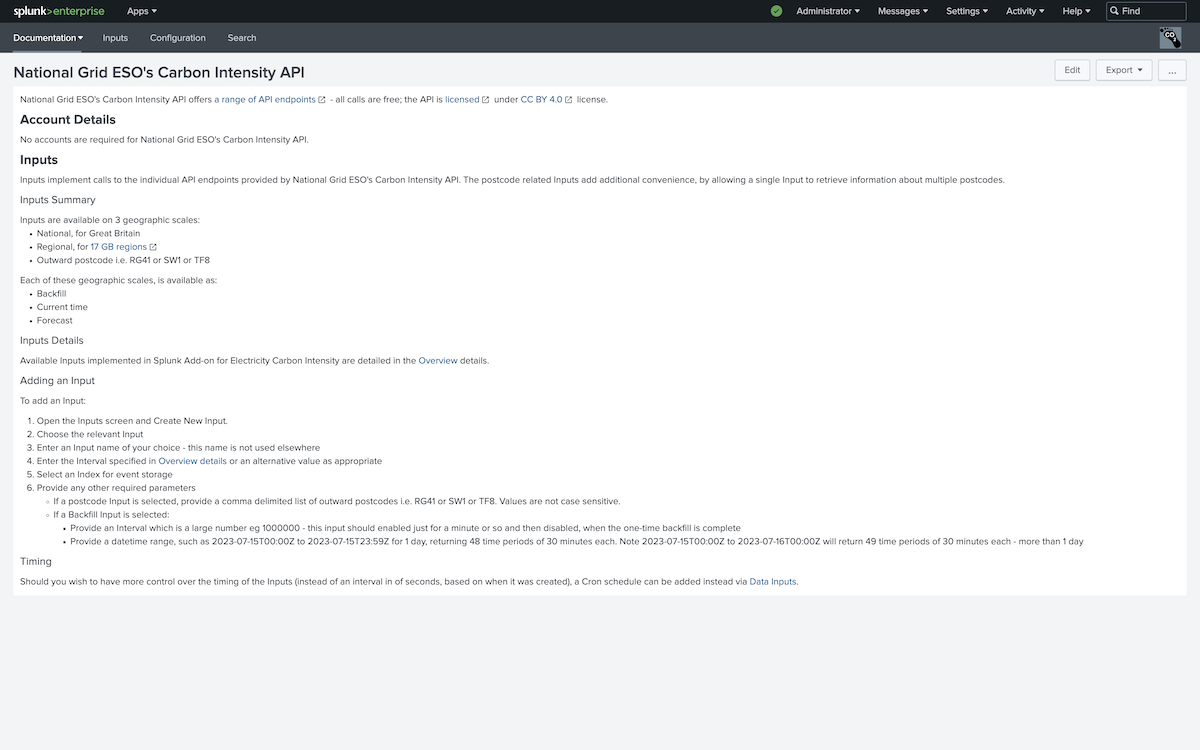The height and width of the screenshot is (750, 1200).
Task: Click 'National, for Great Britain' bullet
Action: pos(89,234)
